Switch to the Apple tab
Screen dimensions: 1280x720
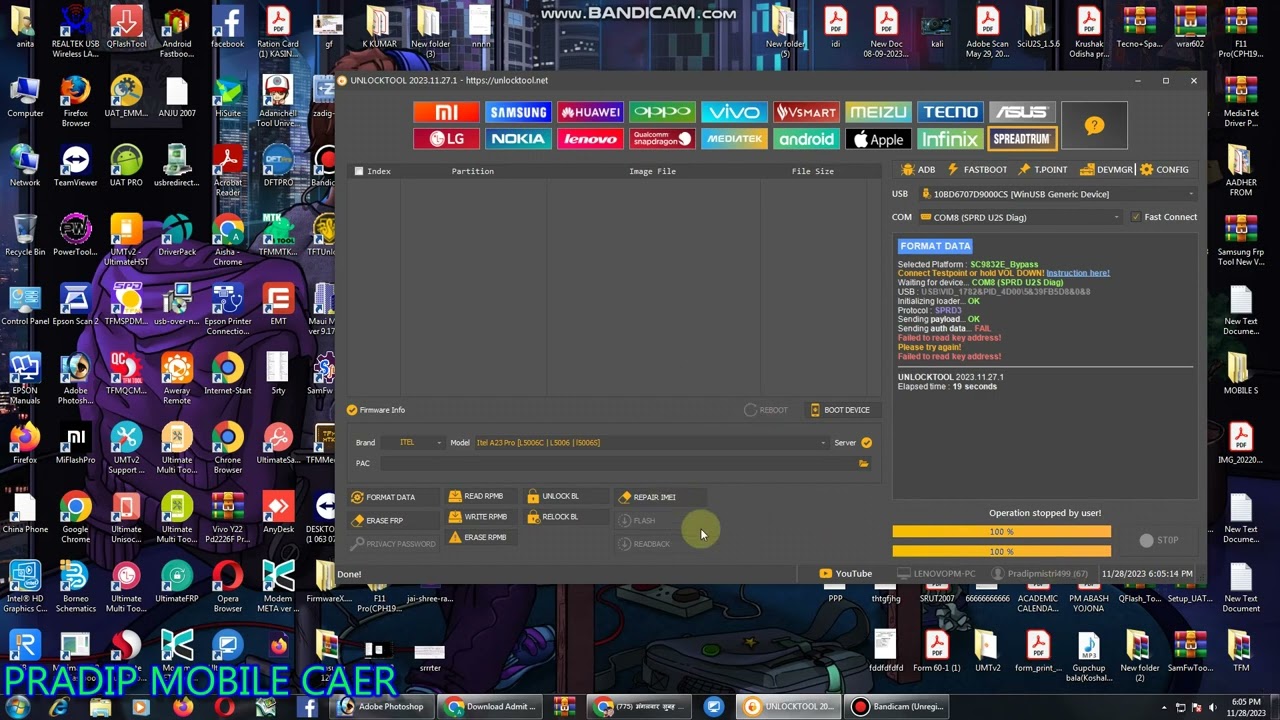pyautogui.click(x=878, y=139)
